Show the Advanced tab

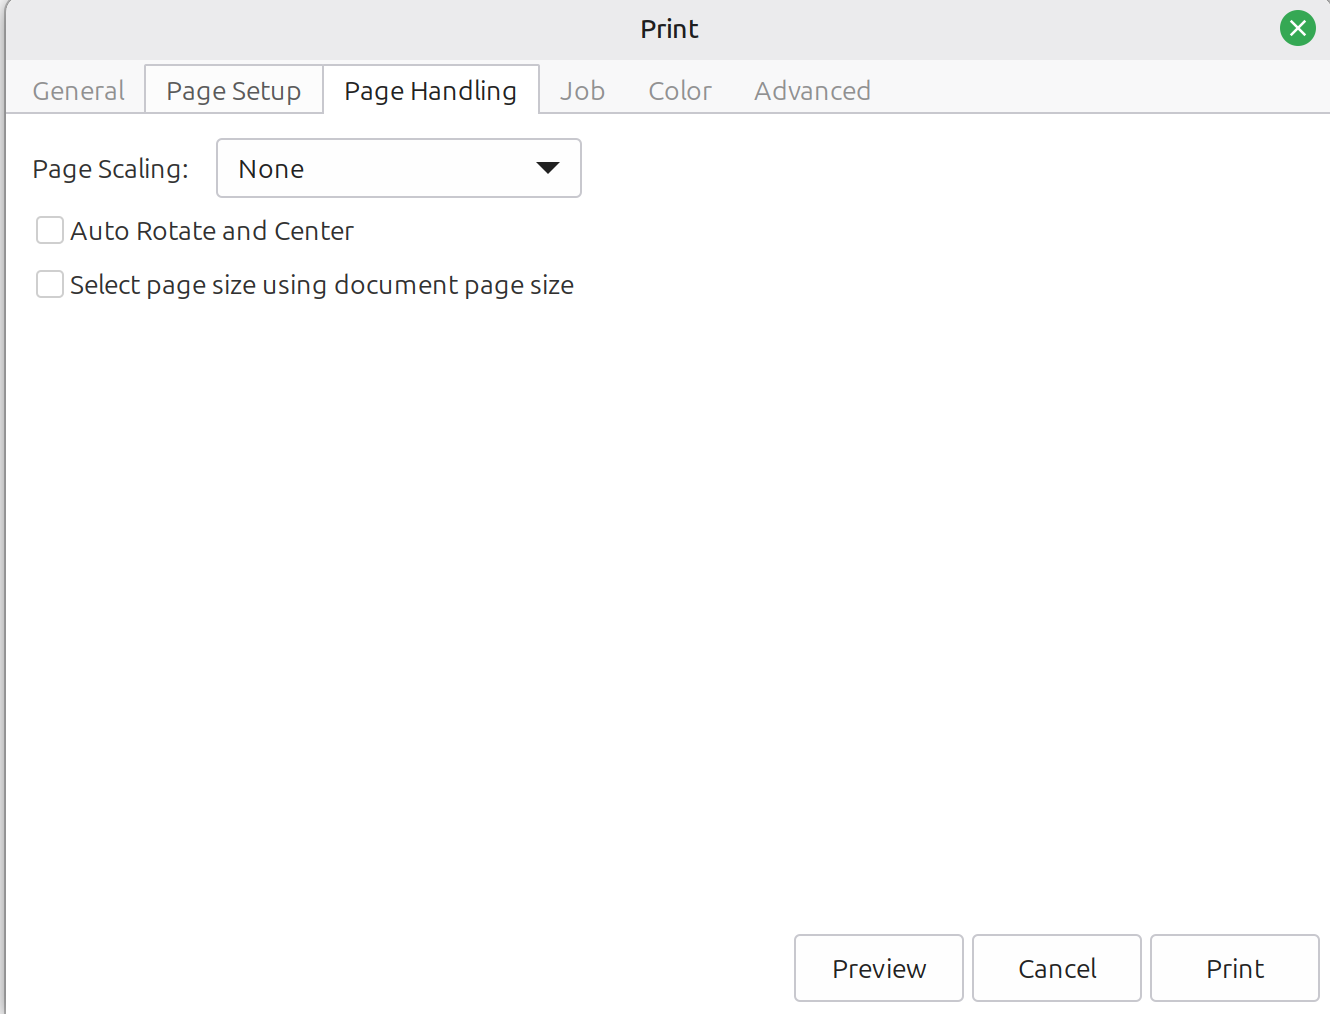[812, 91]
